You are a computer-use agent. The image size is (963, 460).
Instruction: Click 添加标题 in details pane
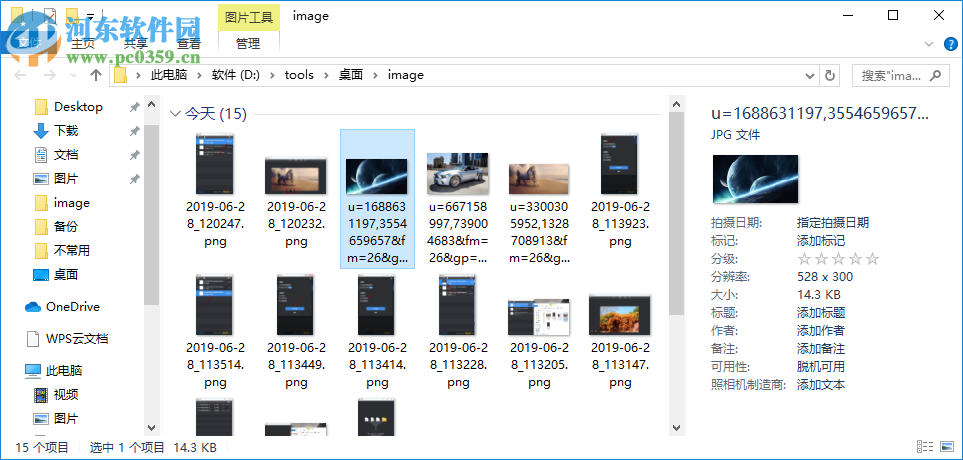821,313
